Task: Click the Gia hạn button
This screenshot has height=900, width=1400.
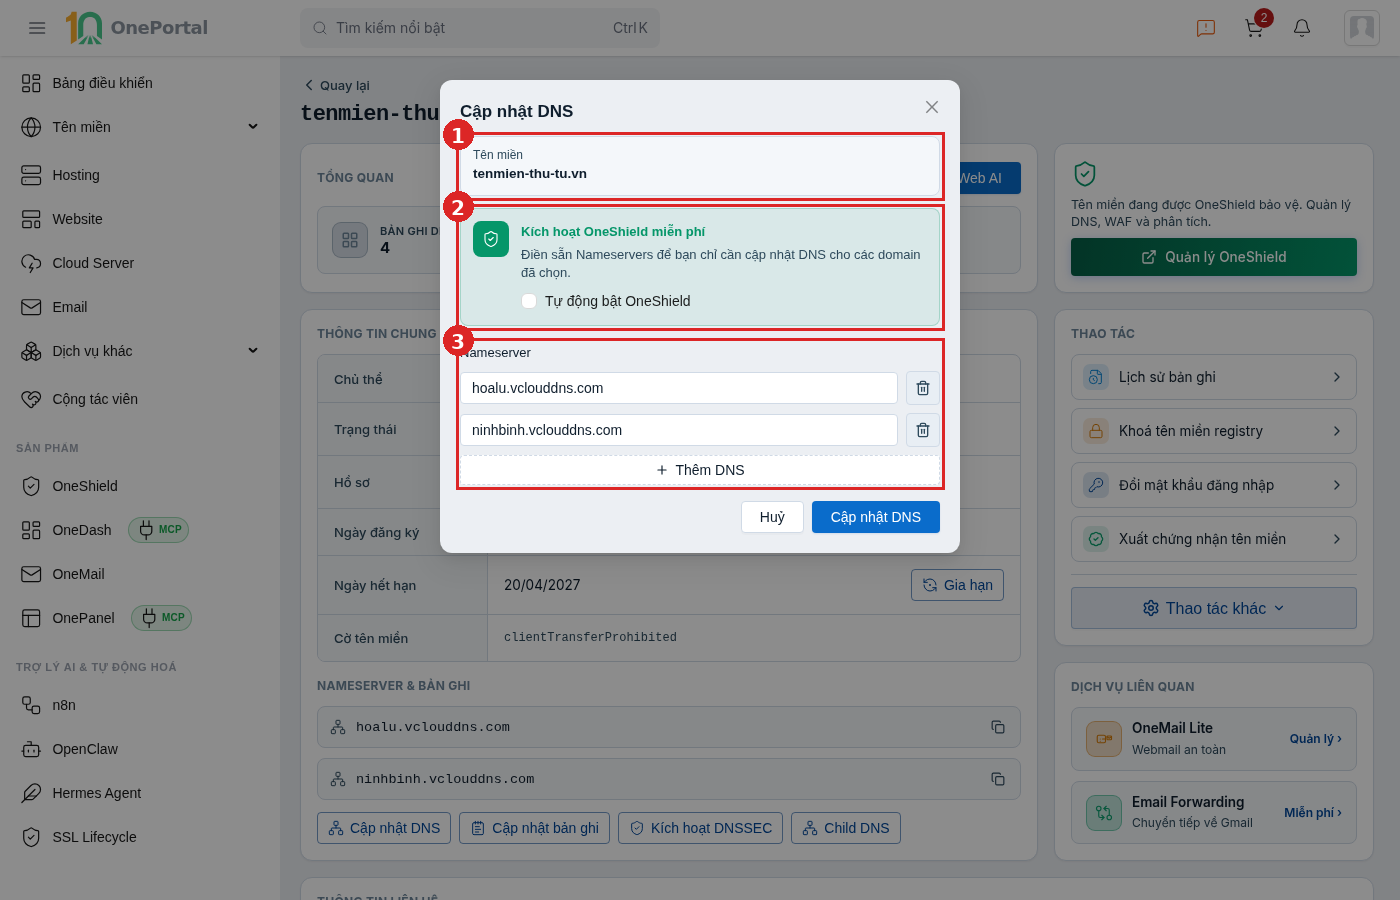Action: (957, 585)
